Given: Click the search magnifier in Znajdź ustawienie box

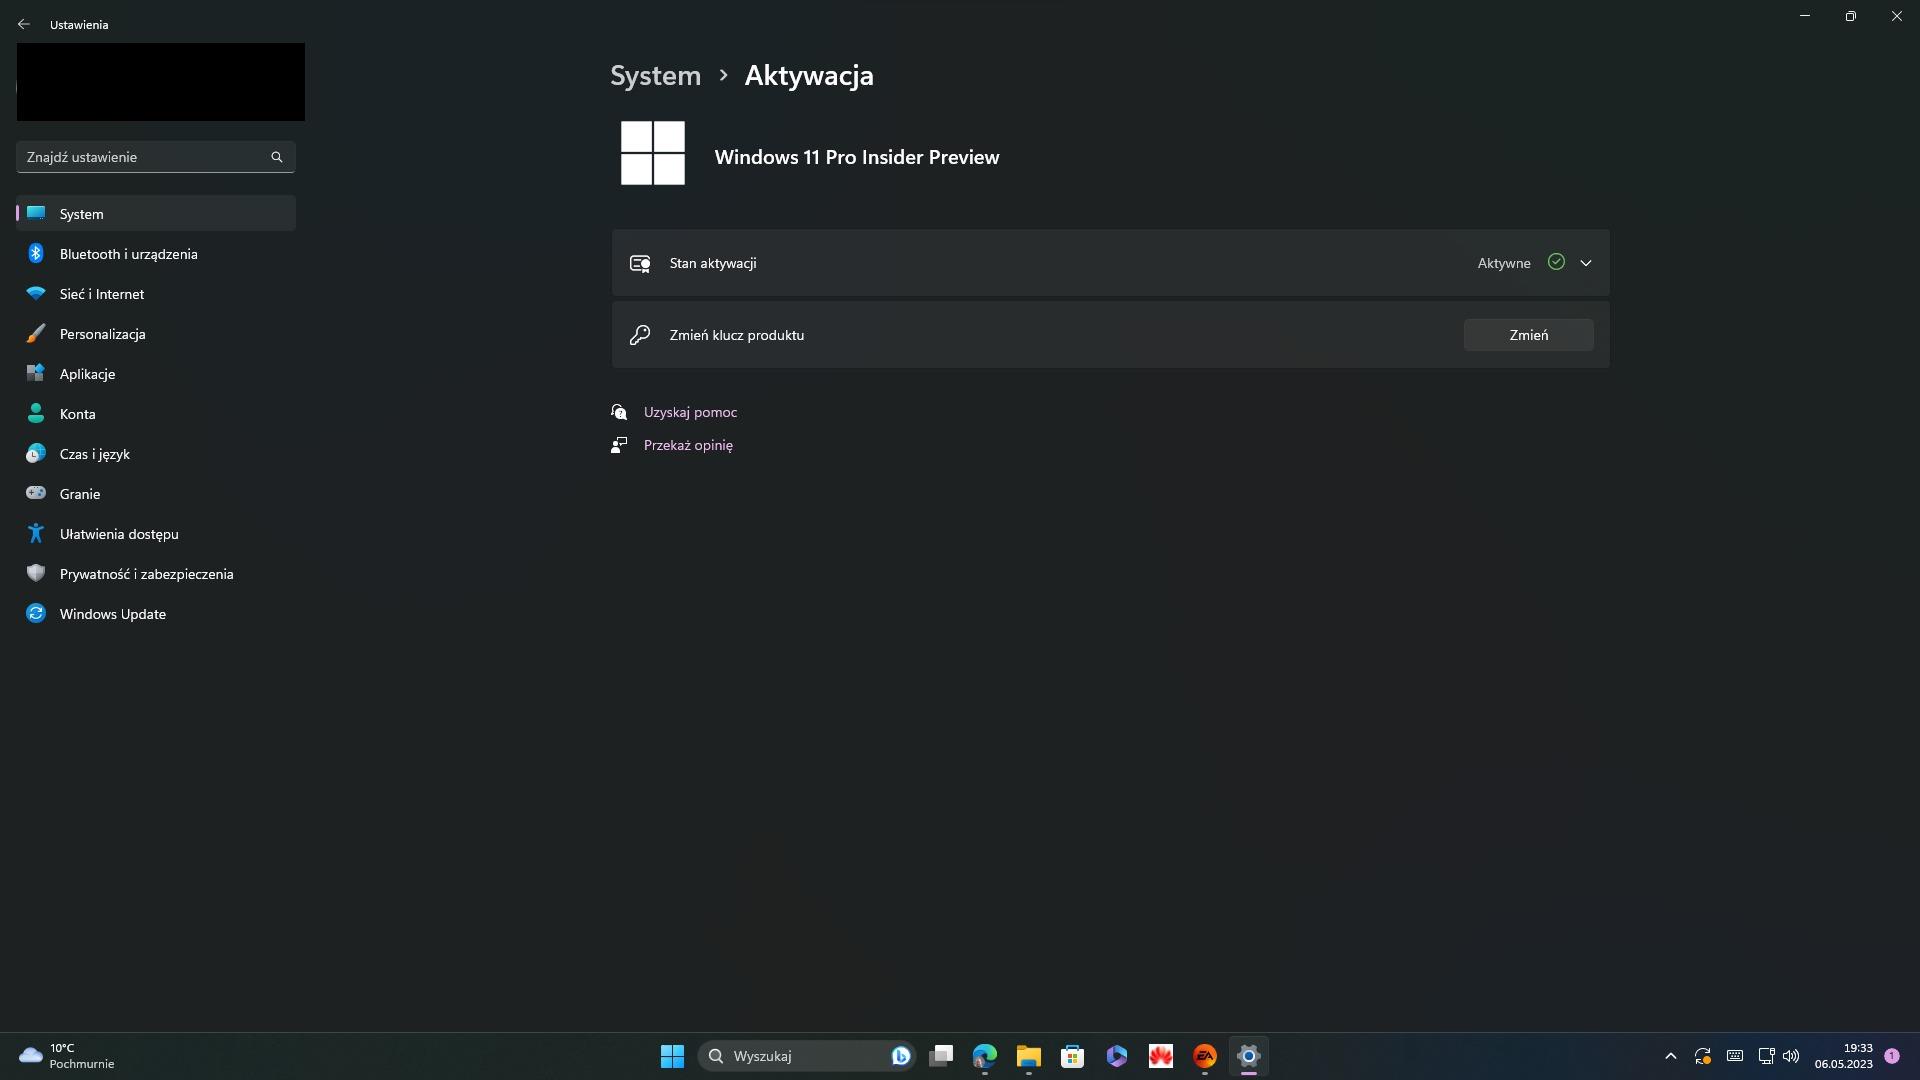Looking at the screenshot, I should (x=277, y=157).
